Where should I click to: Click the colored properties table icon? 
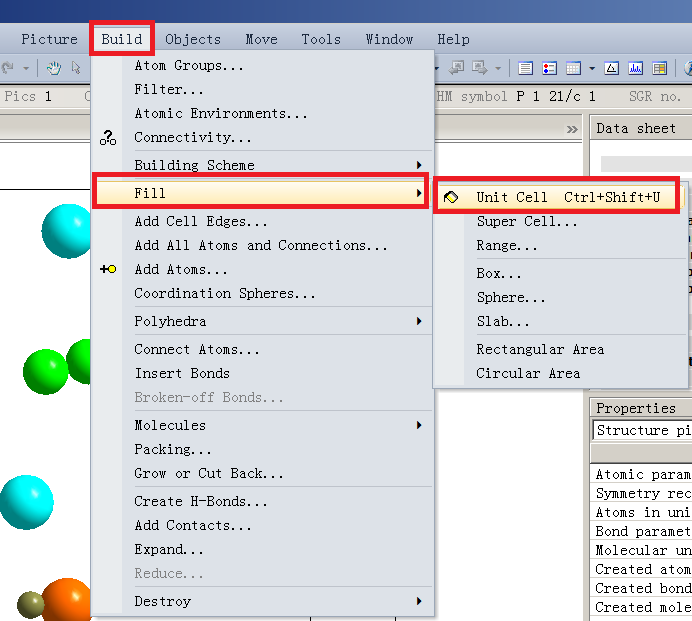coord(659,69)
